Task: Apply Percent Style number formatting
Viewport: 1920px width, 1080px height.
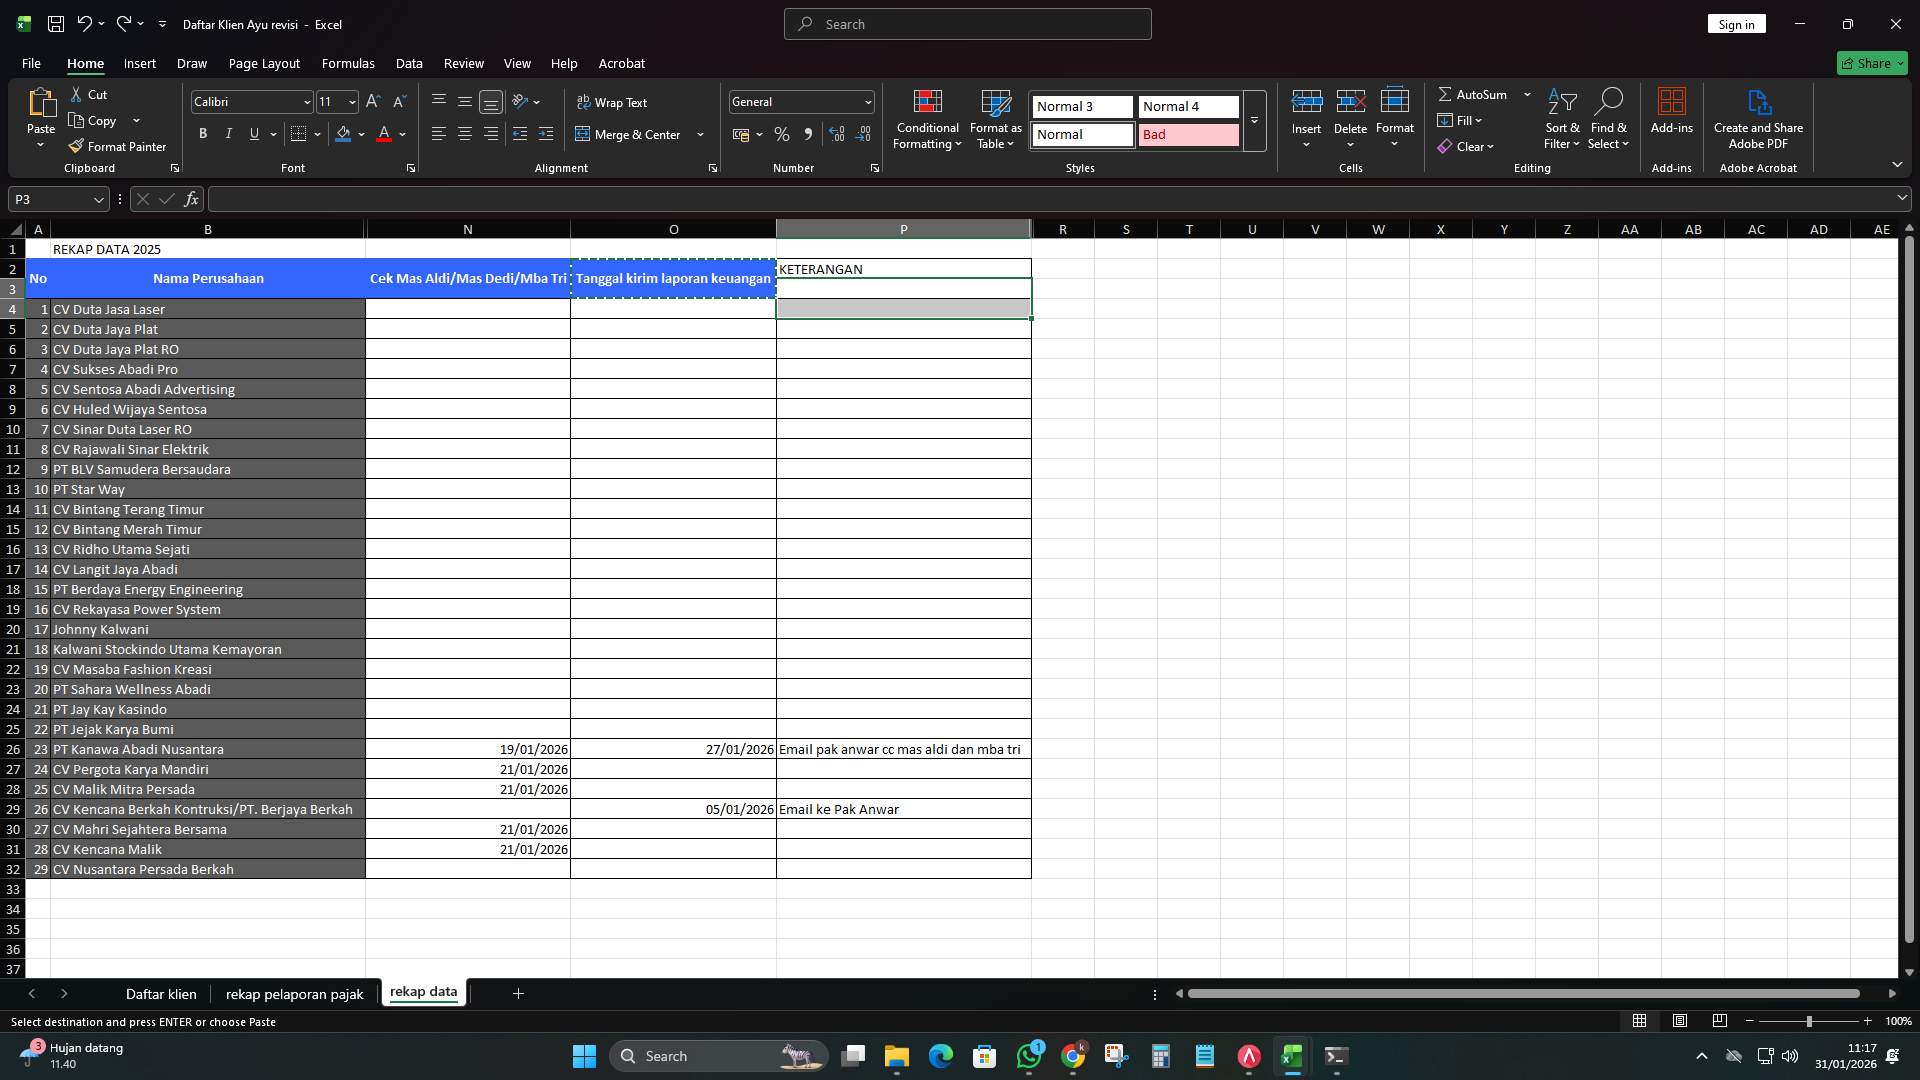Action: tap(782, 134)
